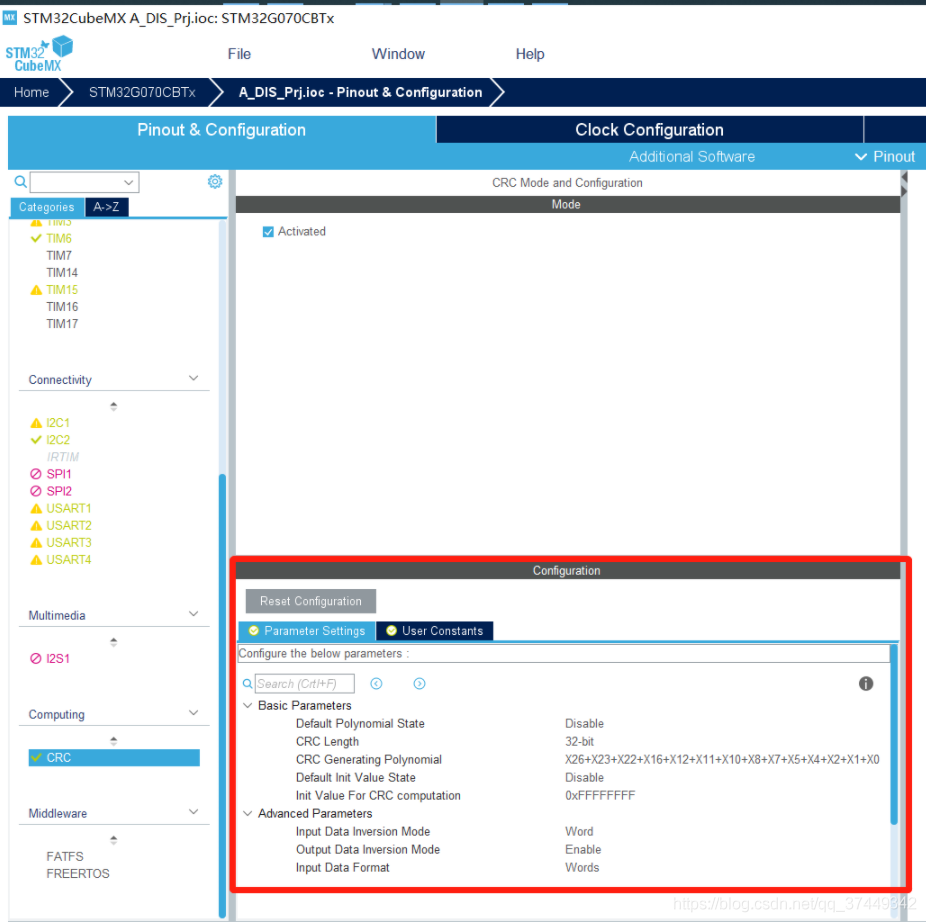Click the sort arrows under Connectivity
This screenshot has height=922, width=926.
[x=113, y=406]
